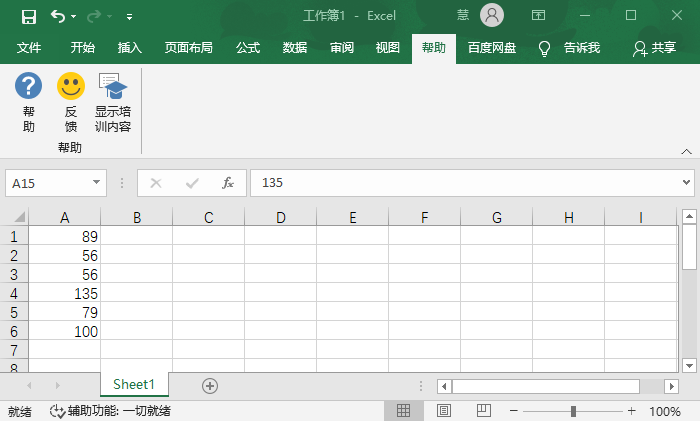Expand the formula bar

click(x=686, y=183)
